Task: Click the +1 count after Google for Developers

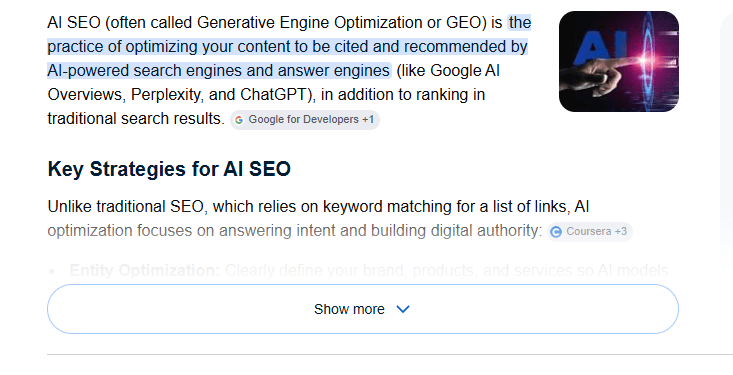Action: pyautogui.click(x=368, y=120)
